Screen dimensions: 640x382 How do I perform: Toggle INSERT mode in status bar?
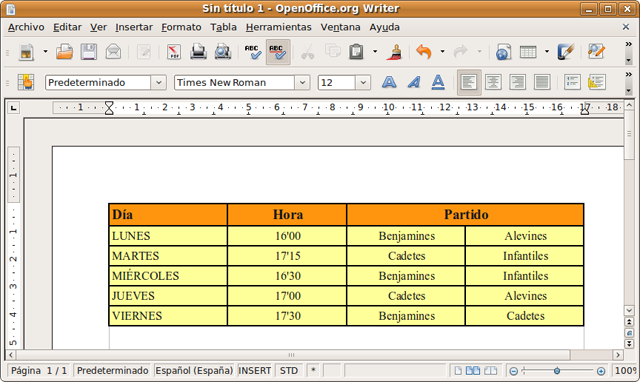coord(254,371)
